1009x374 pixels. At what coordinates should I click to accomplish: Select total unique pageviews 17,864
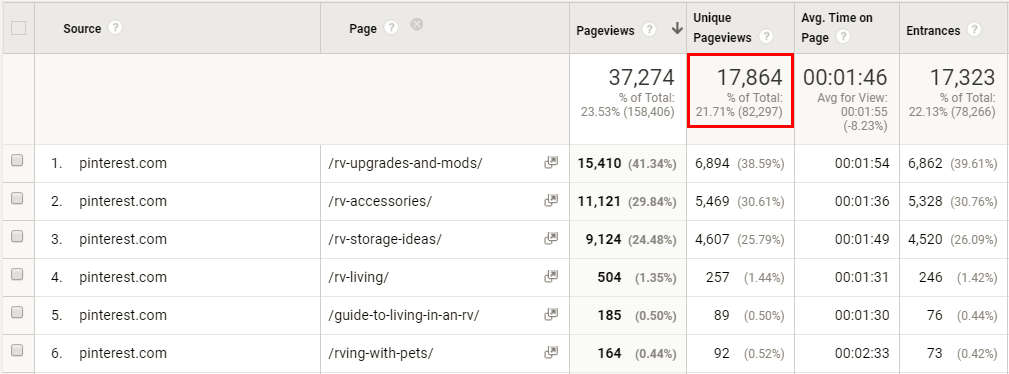[750, 78]
